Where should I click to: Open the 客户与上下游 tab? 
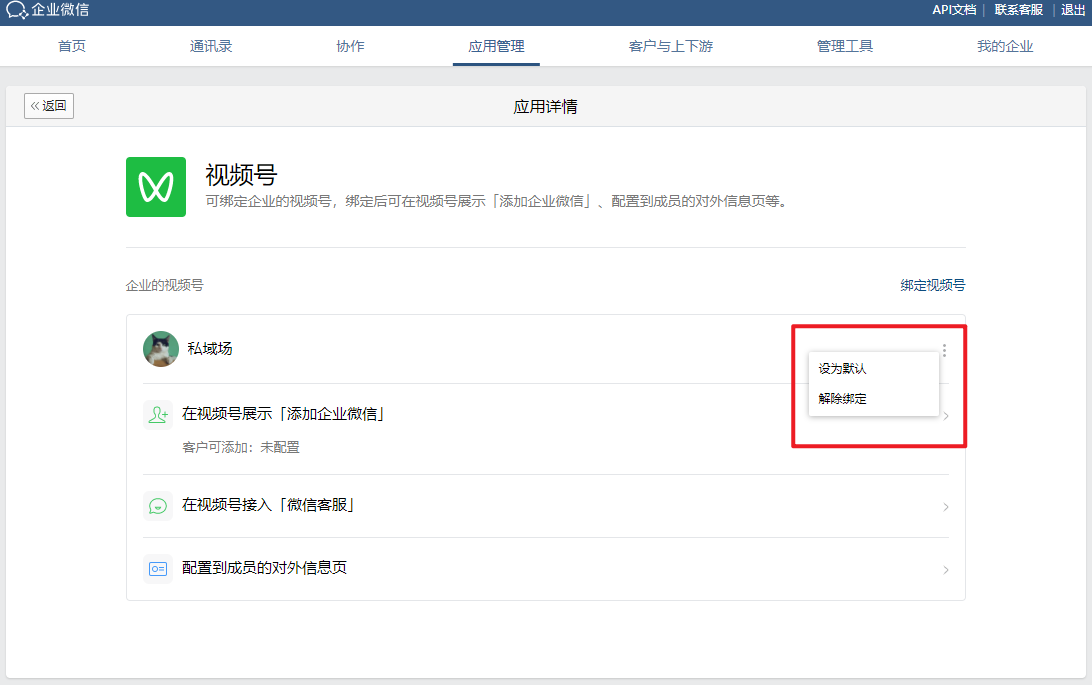click(x=671, y=46)
